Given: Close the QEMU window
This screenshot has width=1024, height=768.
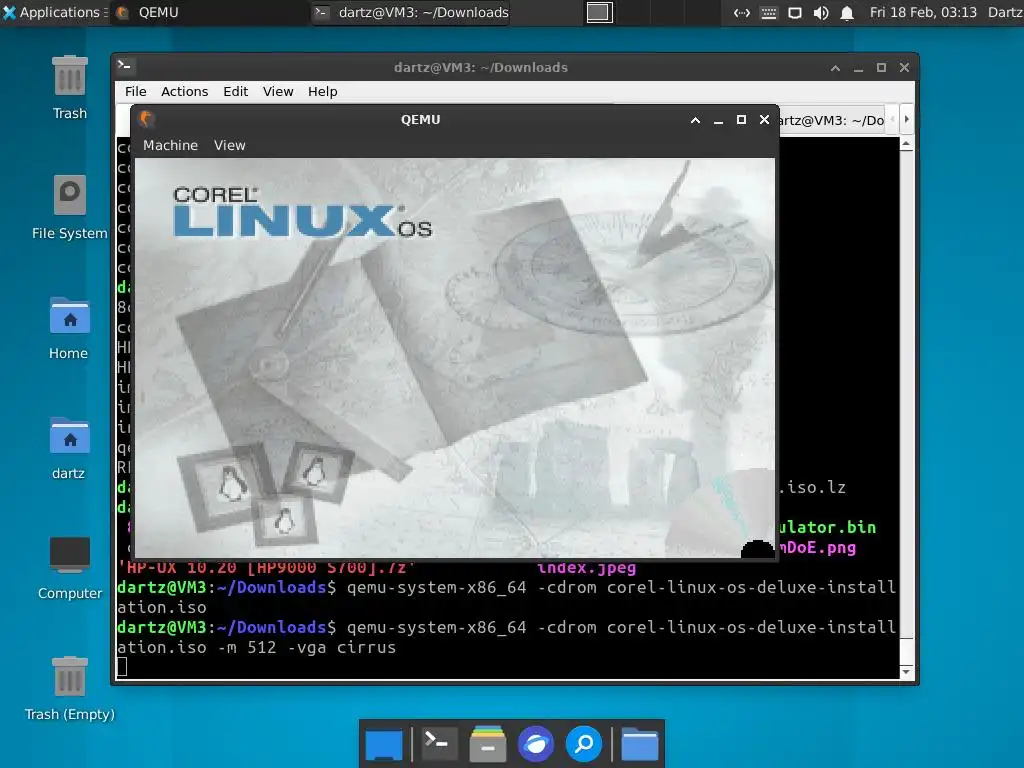Looking at the screenshot, I should 765,120.
